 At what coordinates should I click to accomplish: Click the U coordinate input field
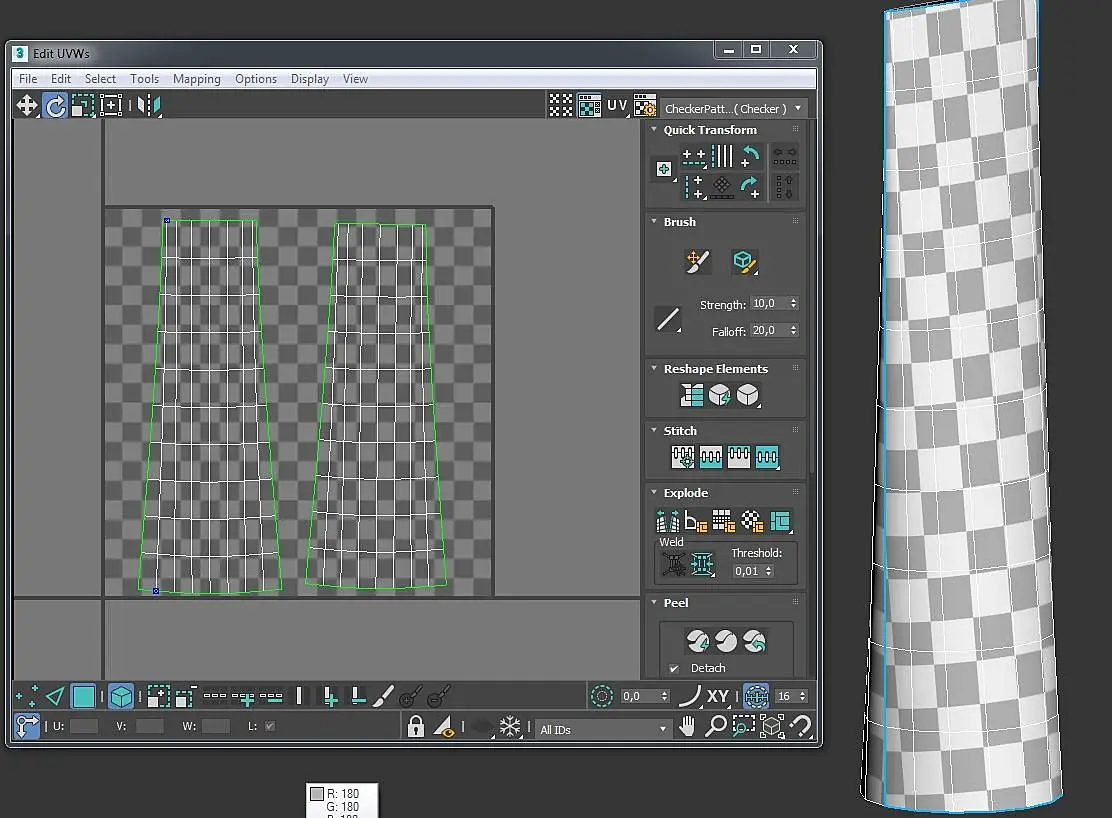(84, 726)
